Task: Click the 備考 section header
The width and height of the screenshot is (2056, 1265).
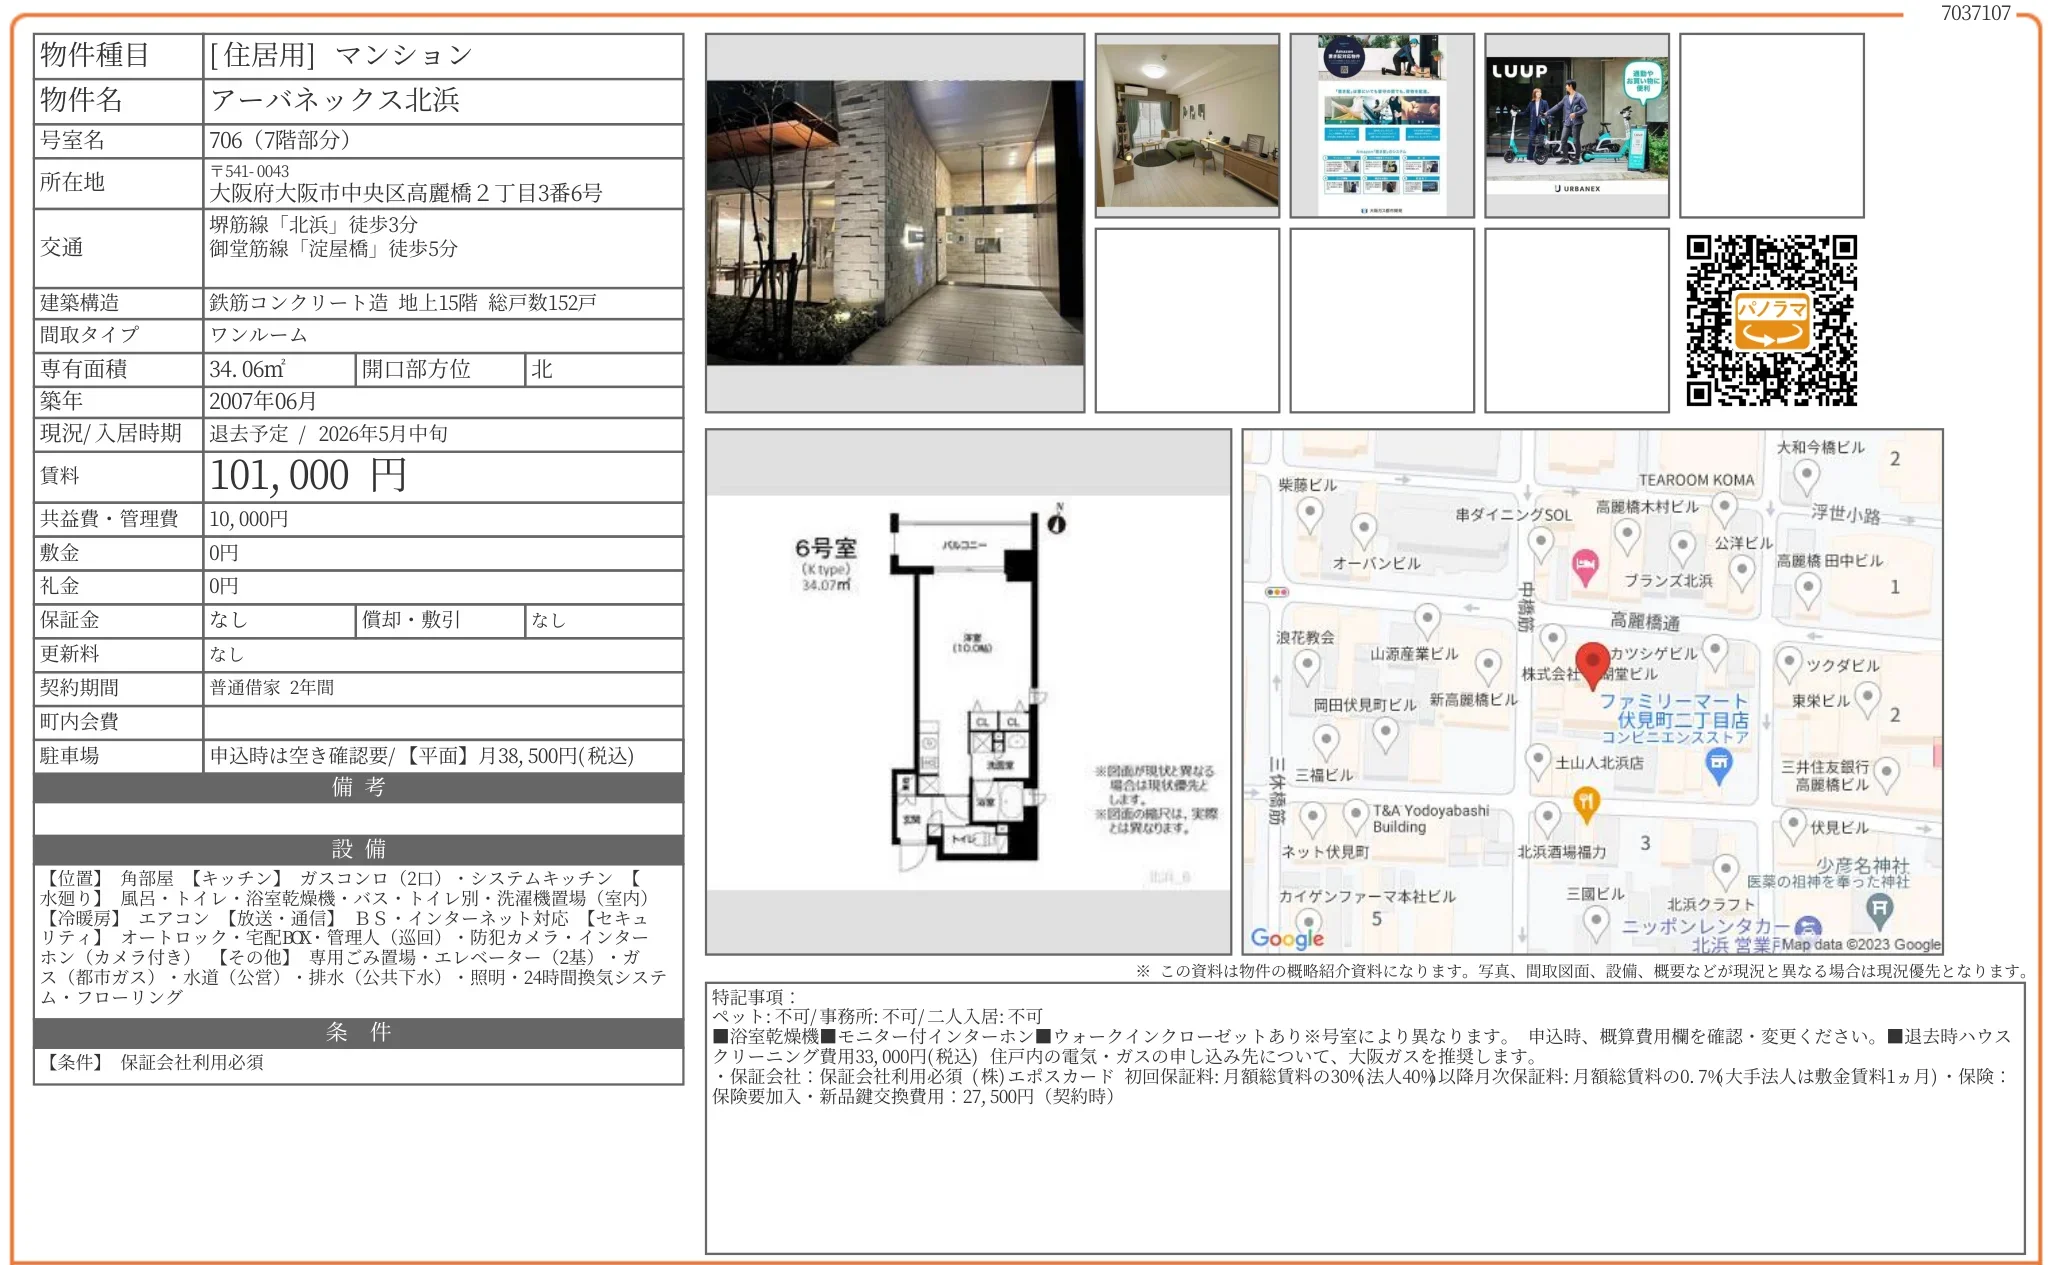Action: point(358,787)
